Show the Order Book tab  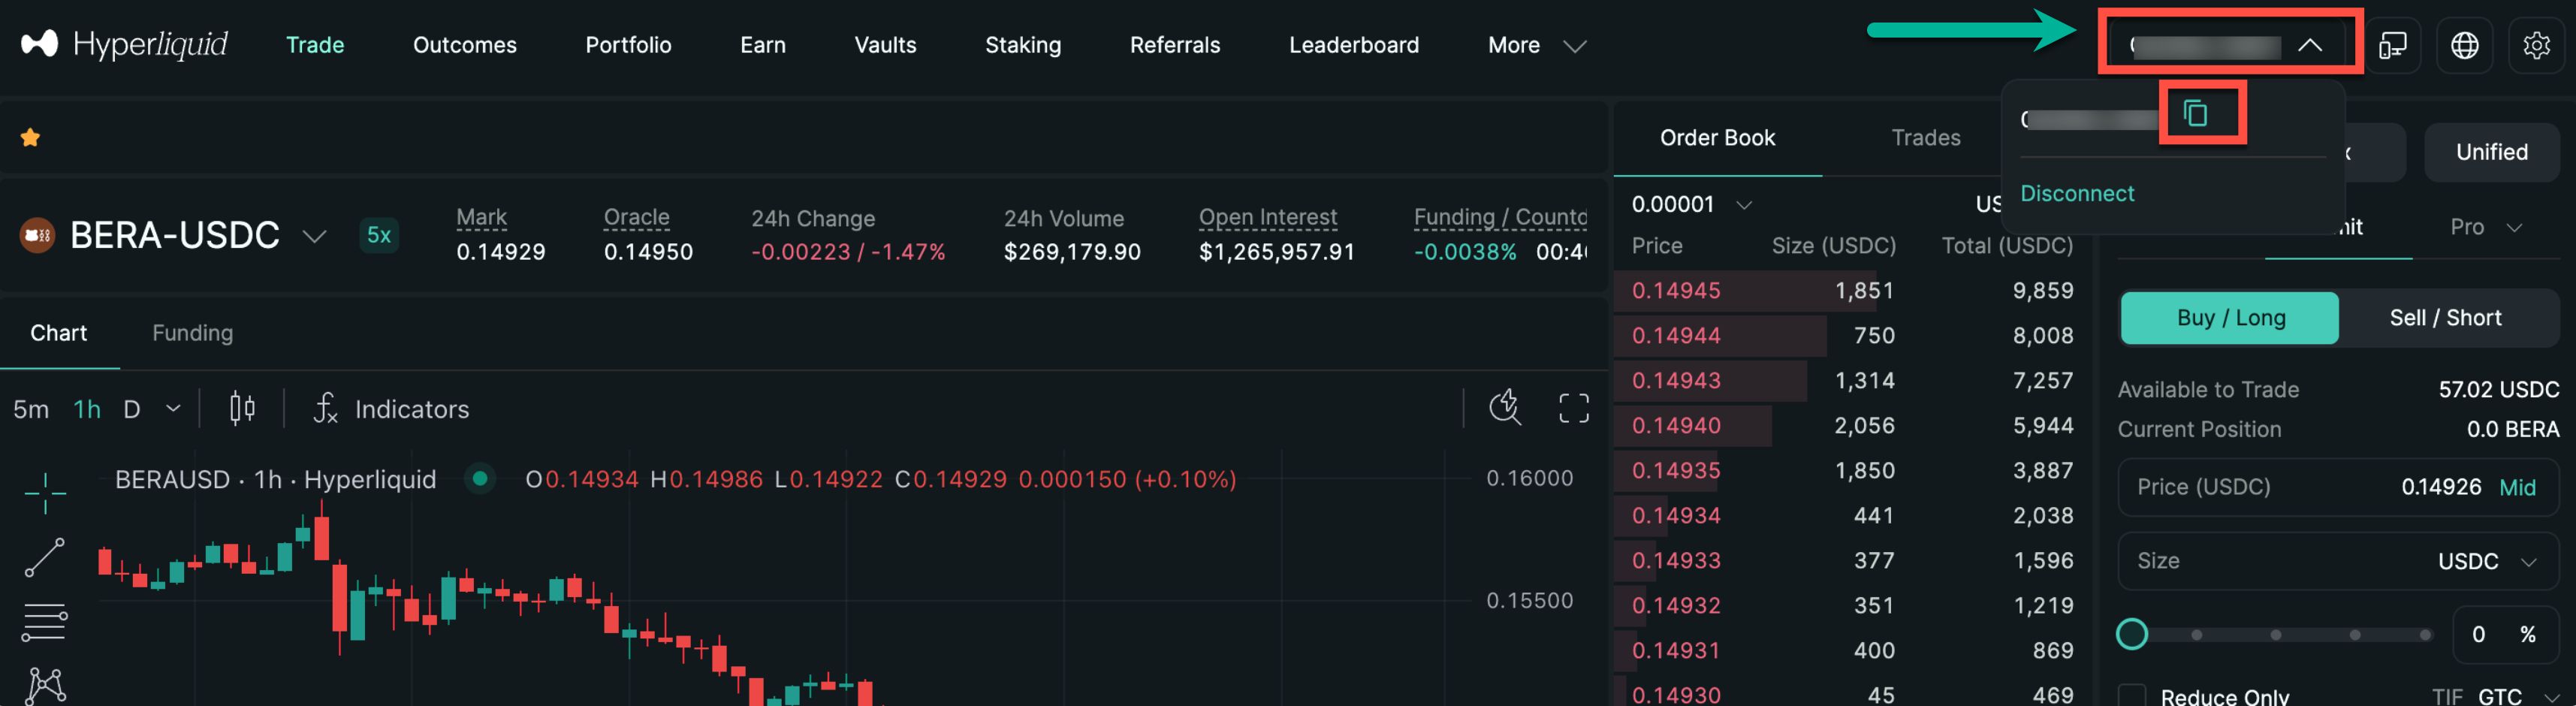[1717, 138]
